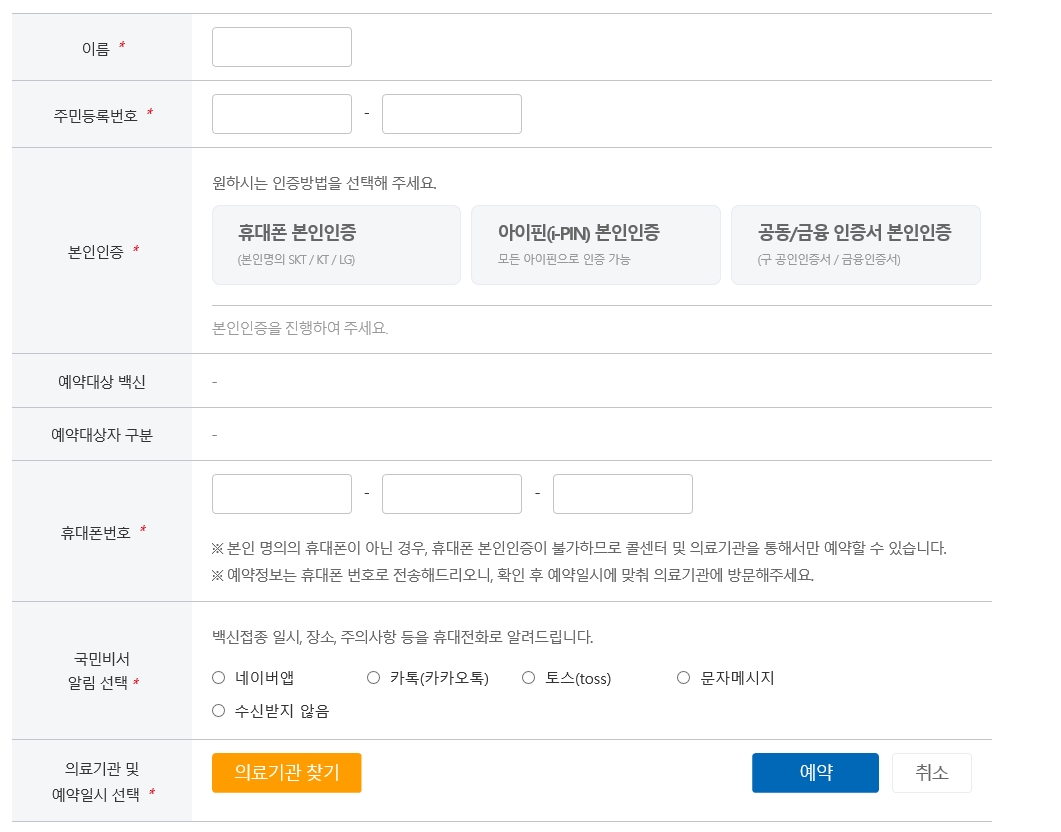Viewport: 1061px width, 832px height.
Task: Click the 원하시는 인증방법을 선택해 주세요 text
Action: [324, 183]
